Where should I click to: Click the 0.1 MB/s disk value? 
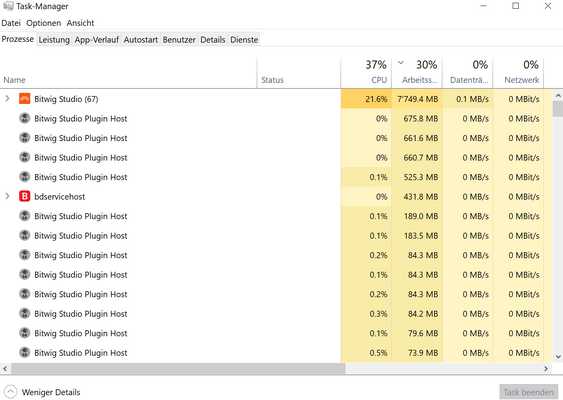point(473,99)
